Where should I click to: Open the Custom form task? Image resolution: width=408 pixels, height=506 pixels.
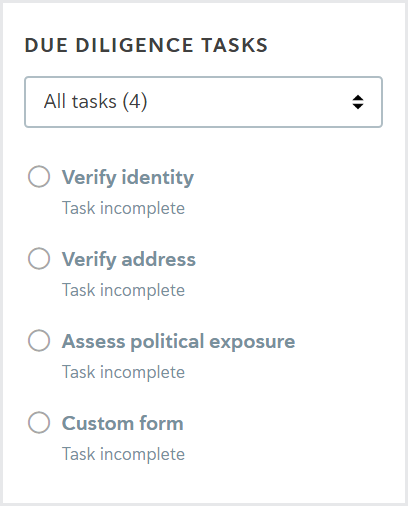click(123, 423)
